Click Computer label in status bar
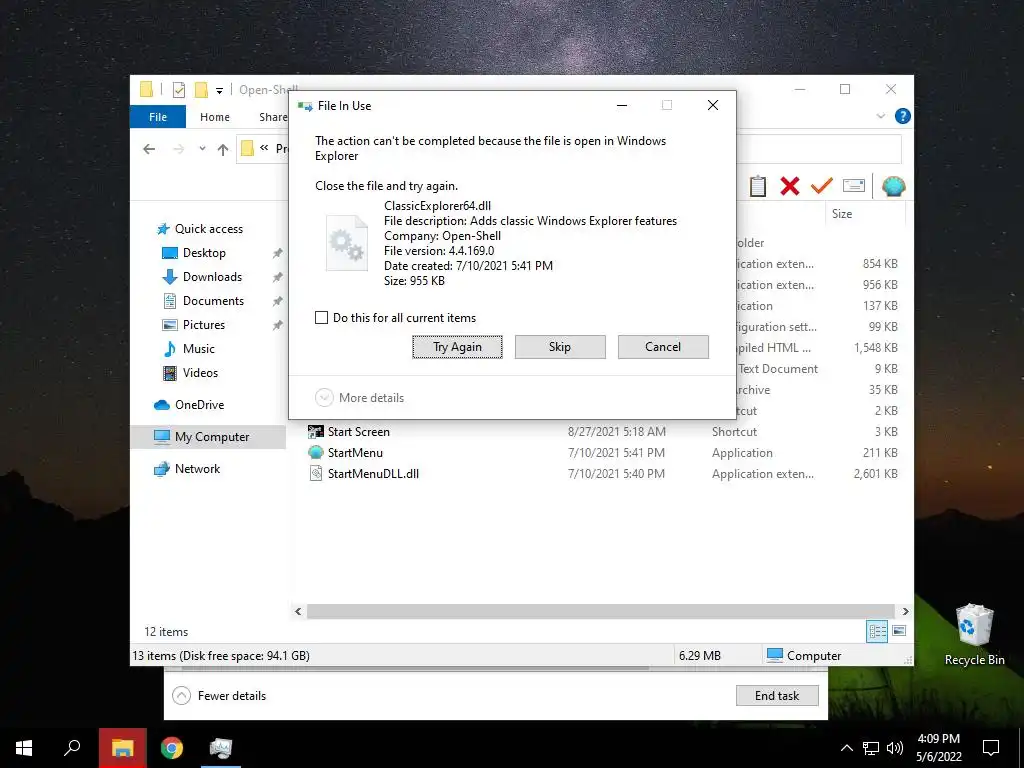The image size is (1024, 768). click(x=814, y=656)
